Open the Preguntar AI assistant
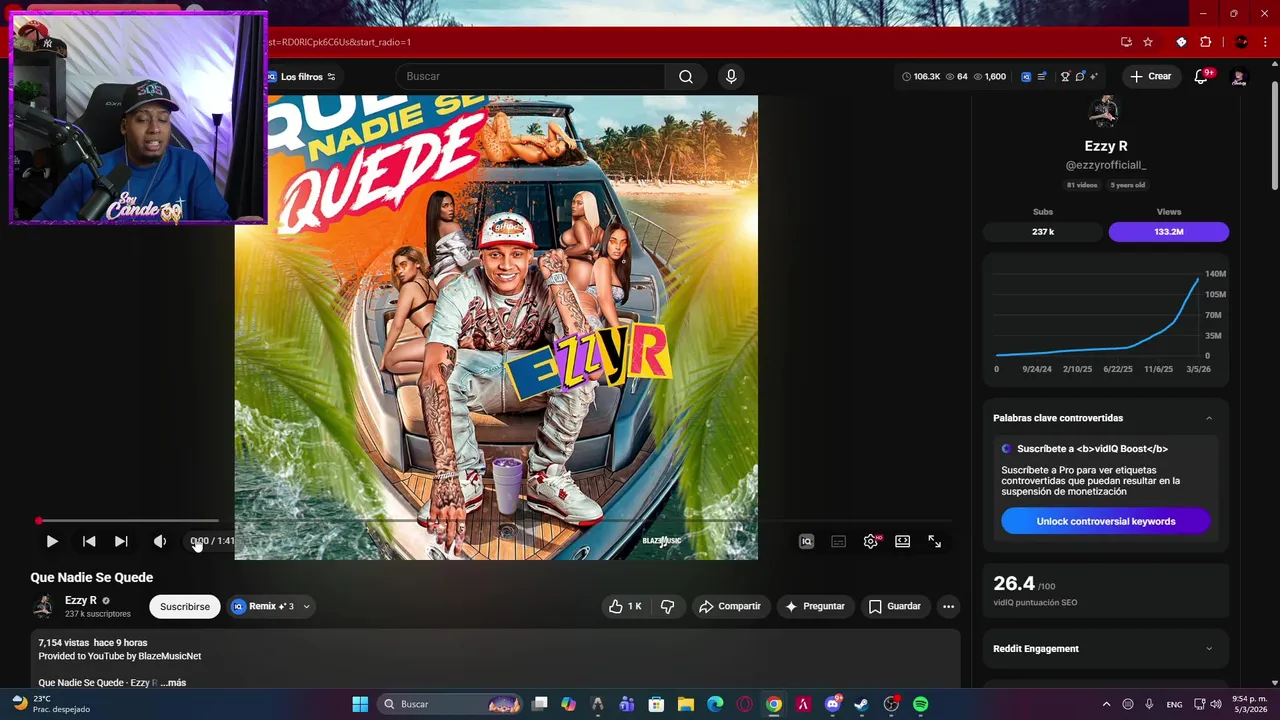 pos(815,606)
